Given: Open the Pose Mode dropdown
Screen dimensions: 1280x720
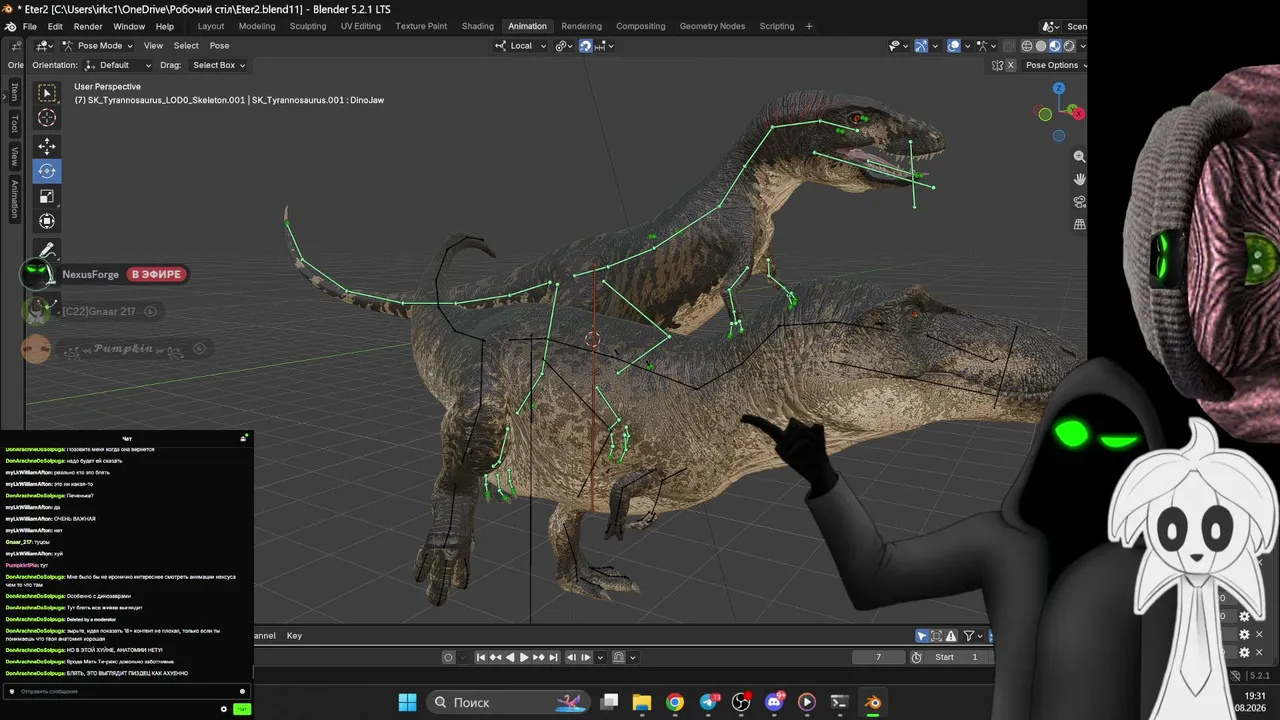Looking at the screenshot, I should (x=98, y=45).
